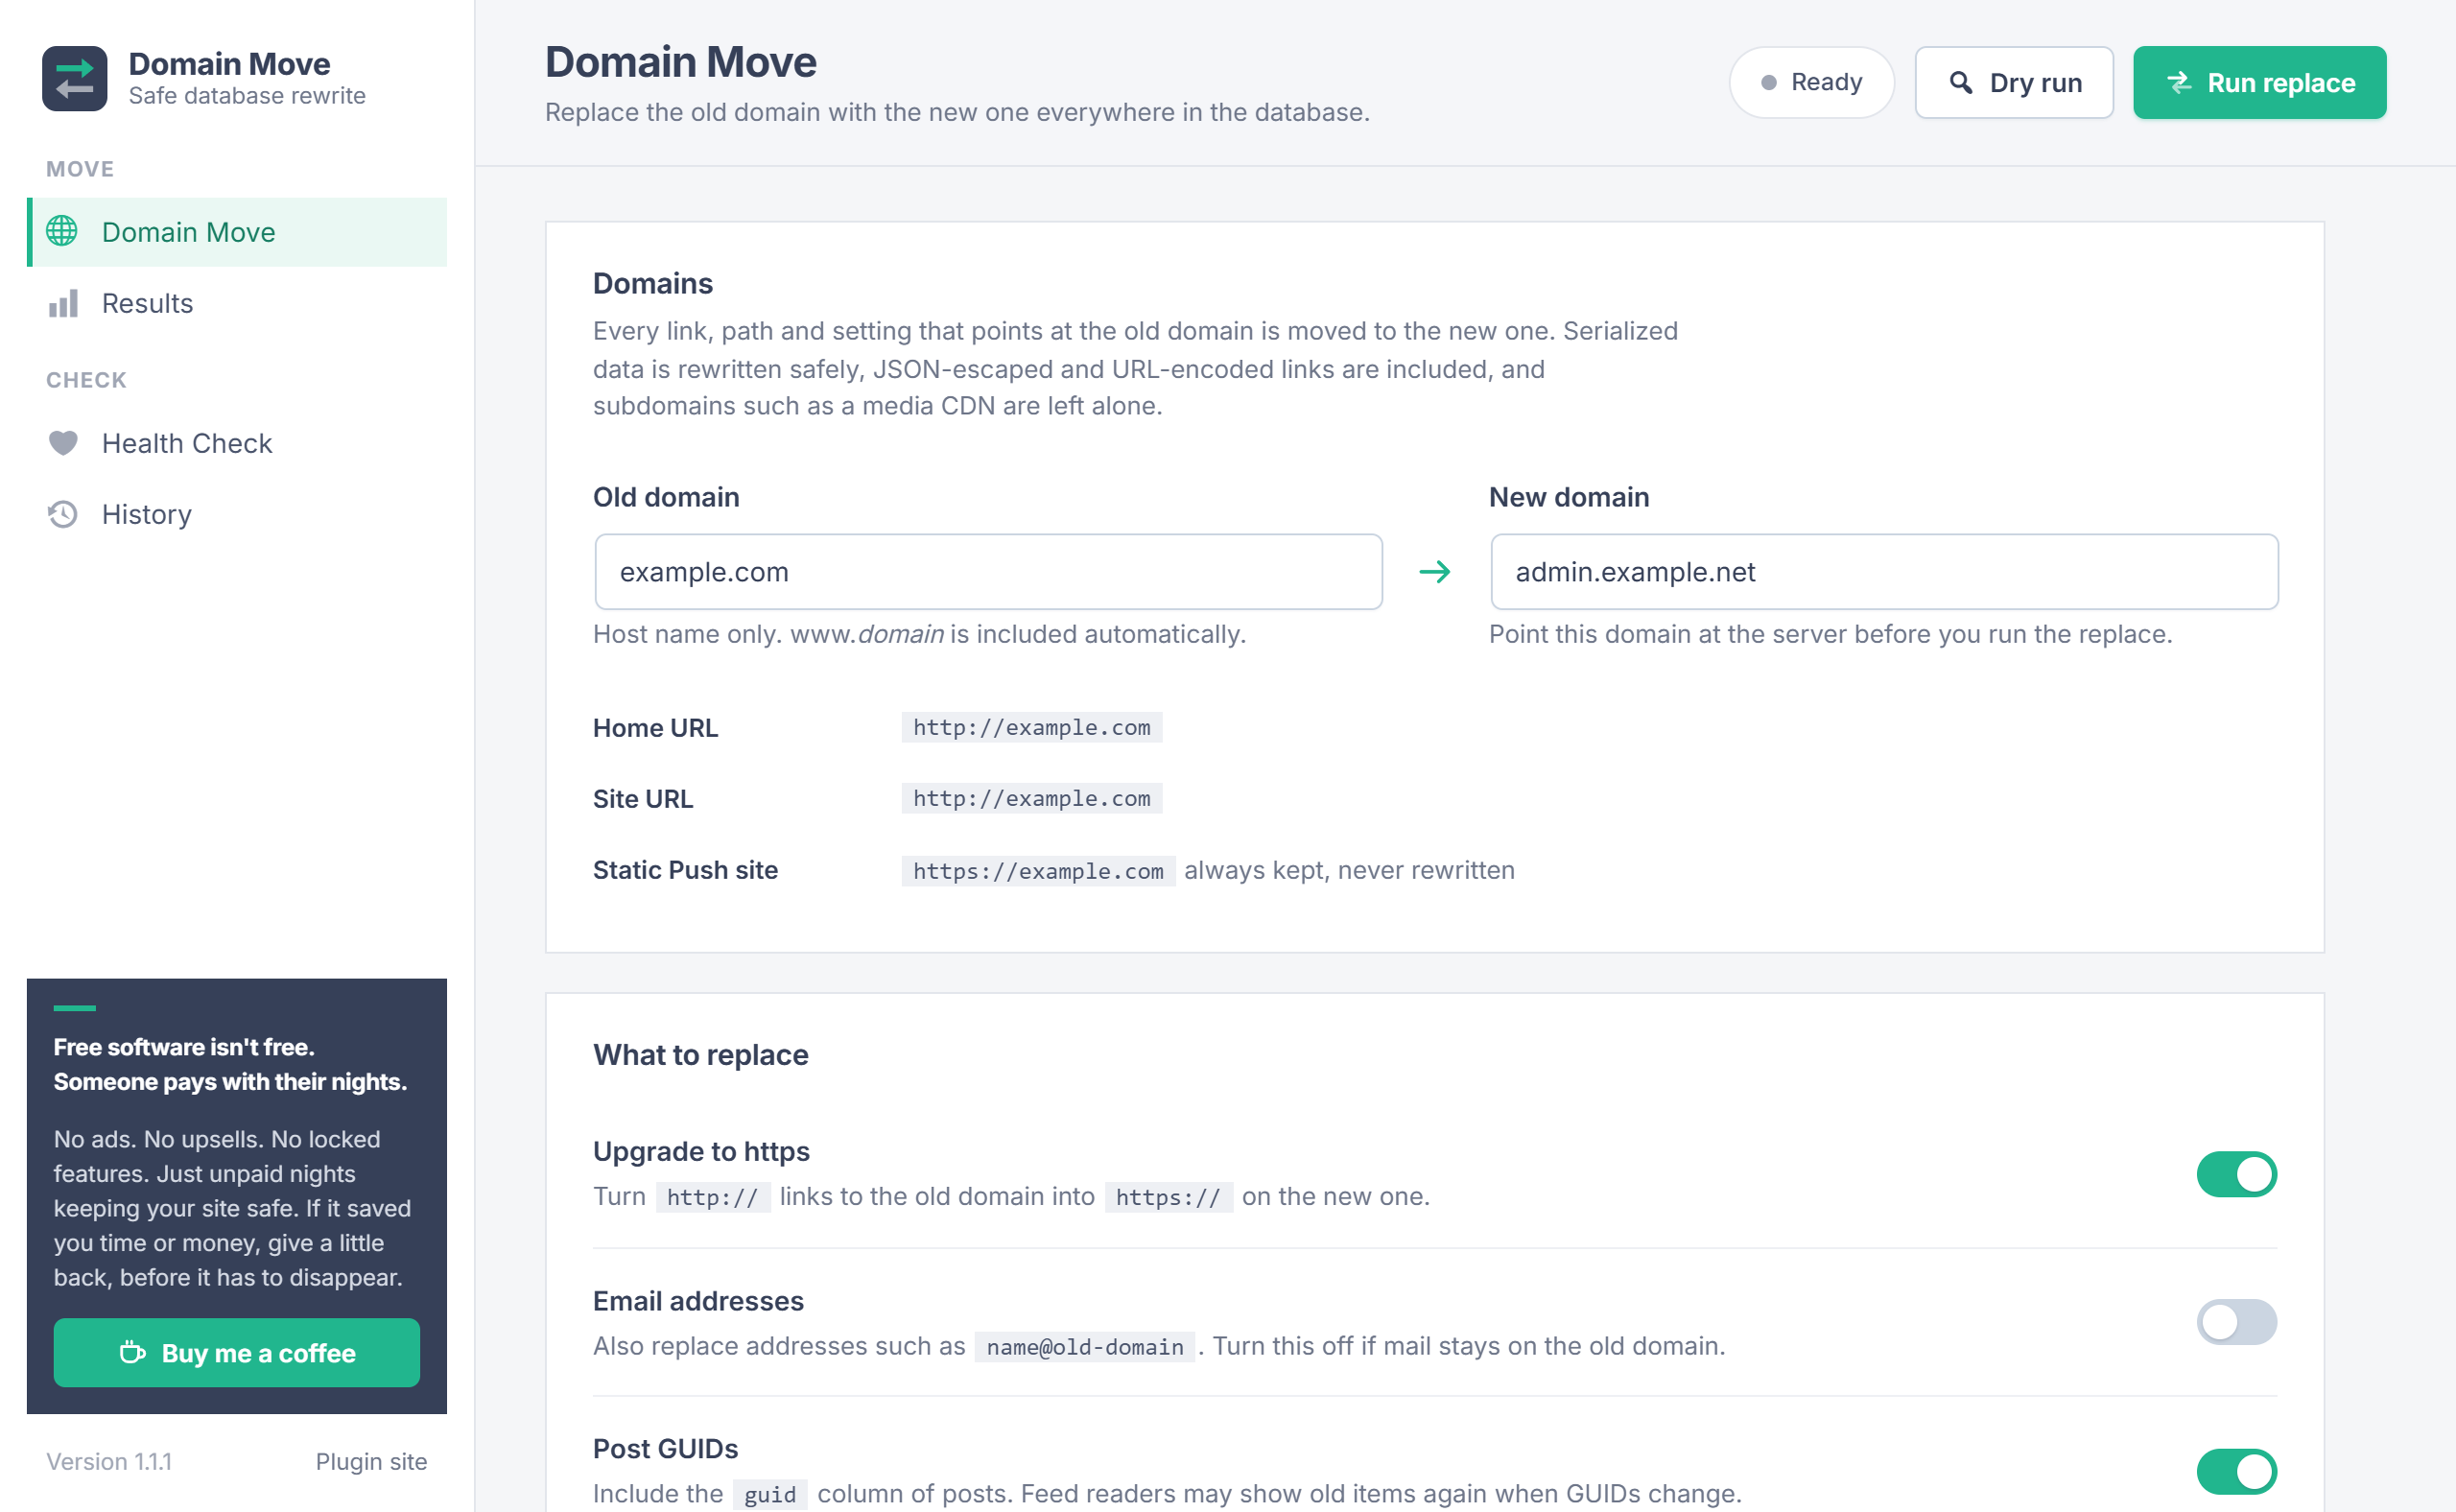Click the name@old-domain code snippet
This screenshot has width=2456, height=1512.
pos(1084,1347)
